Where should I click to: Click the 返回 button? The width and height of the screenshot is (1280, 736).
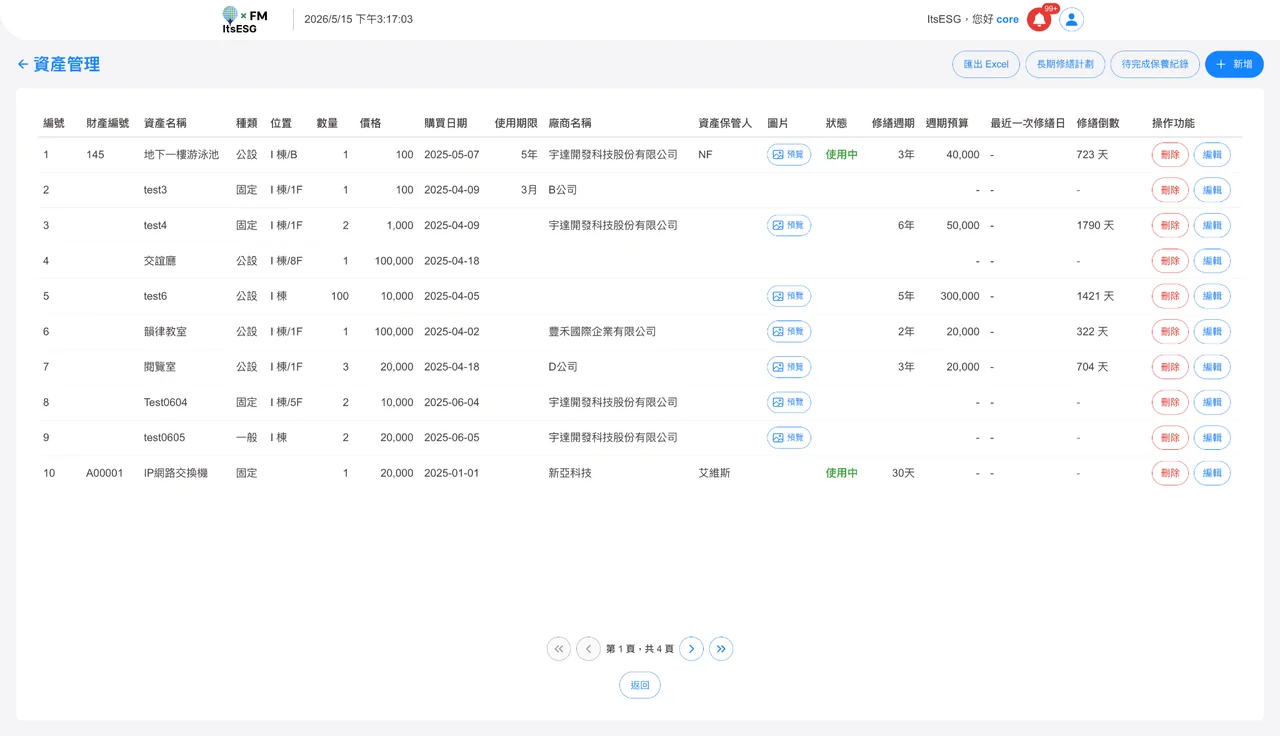640,685
